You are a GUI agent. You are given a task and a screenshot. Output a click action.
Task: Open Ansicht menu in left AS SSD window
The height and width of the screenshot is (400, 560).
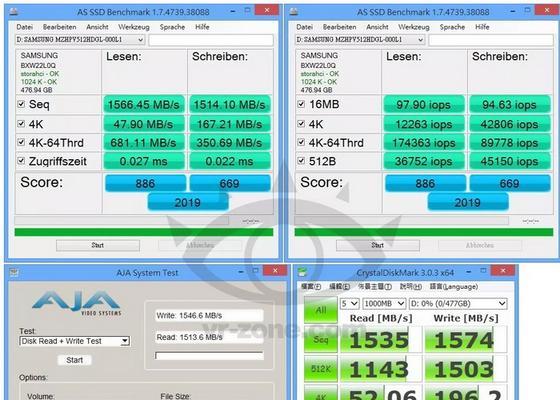[x=97, y=27]
